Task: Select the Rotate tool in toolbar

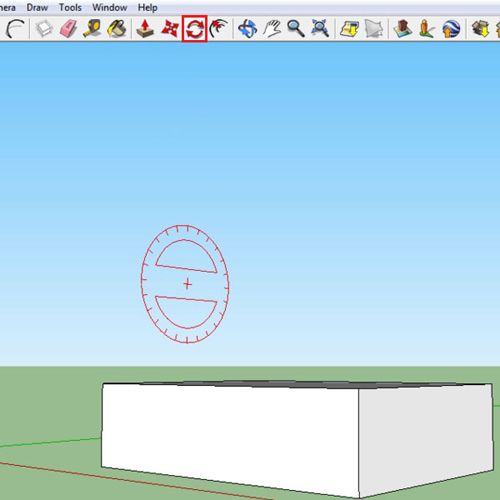Action: (x=195, y=29)
